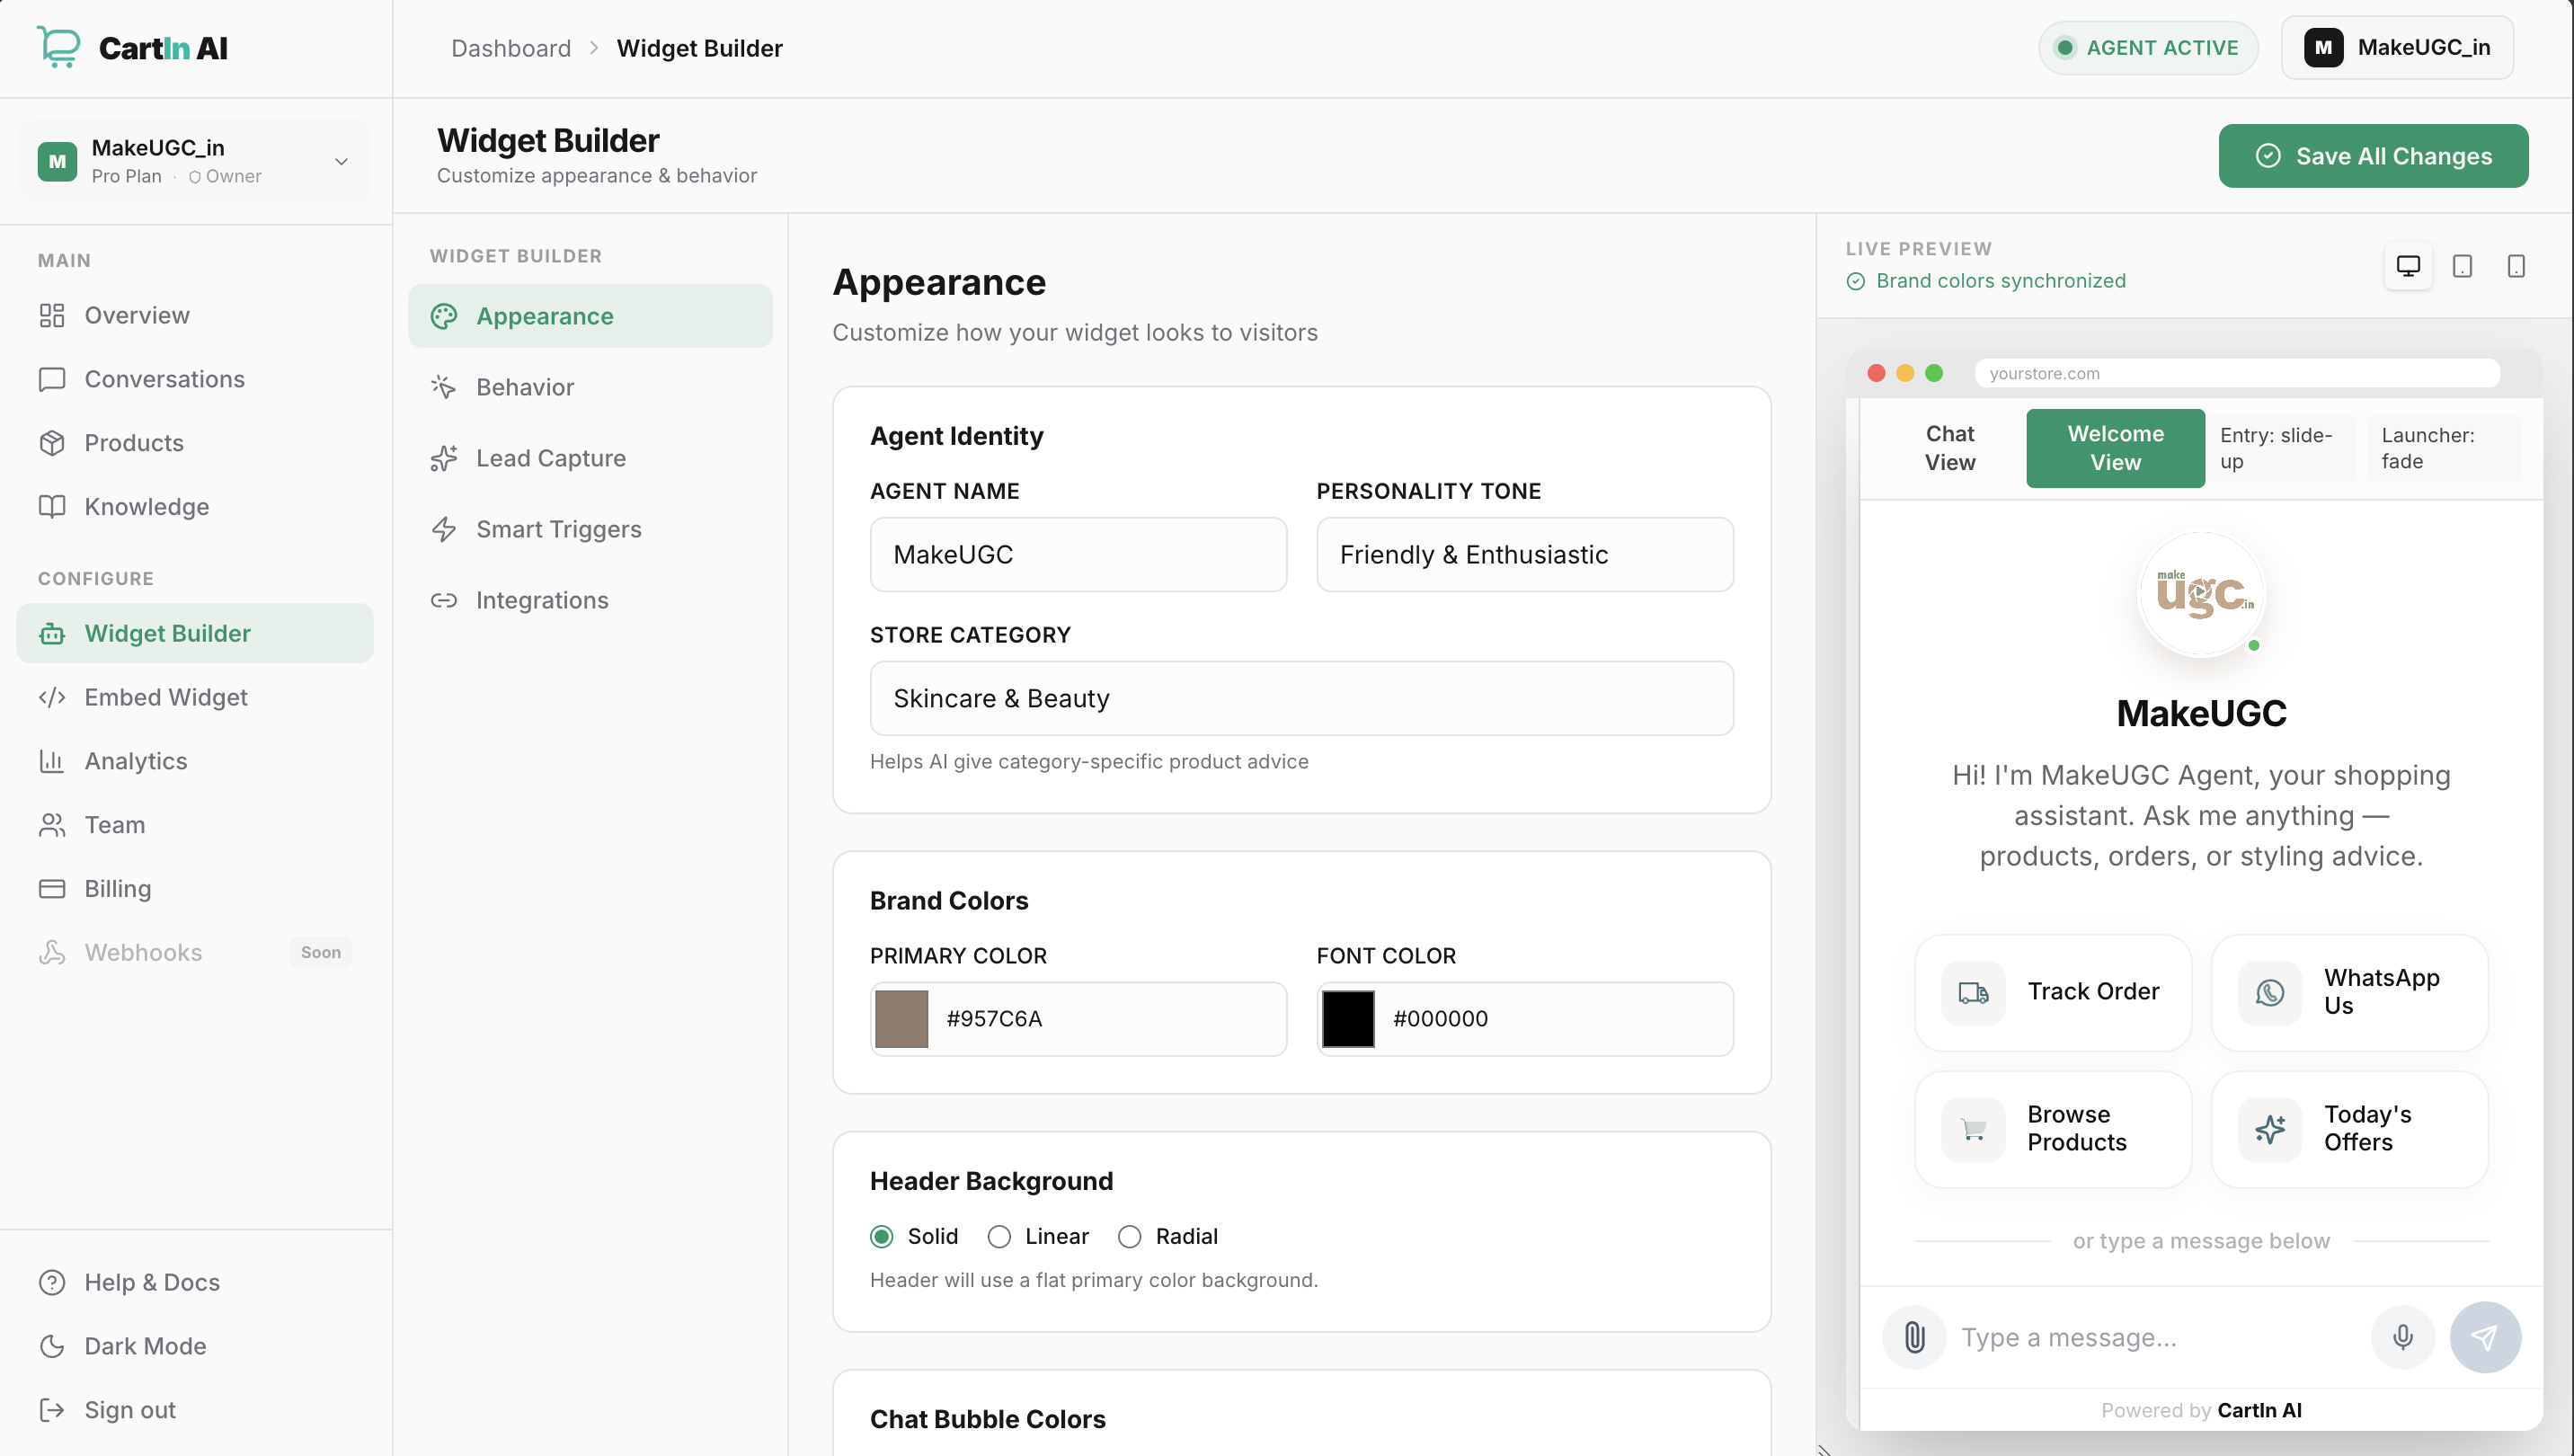Open the Appearance section
The image size is (2574, 1456).
click(x=590, y=316)
